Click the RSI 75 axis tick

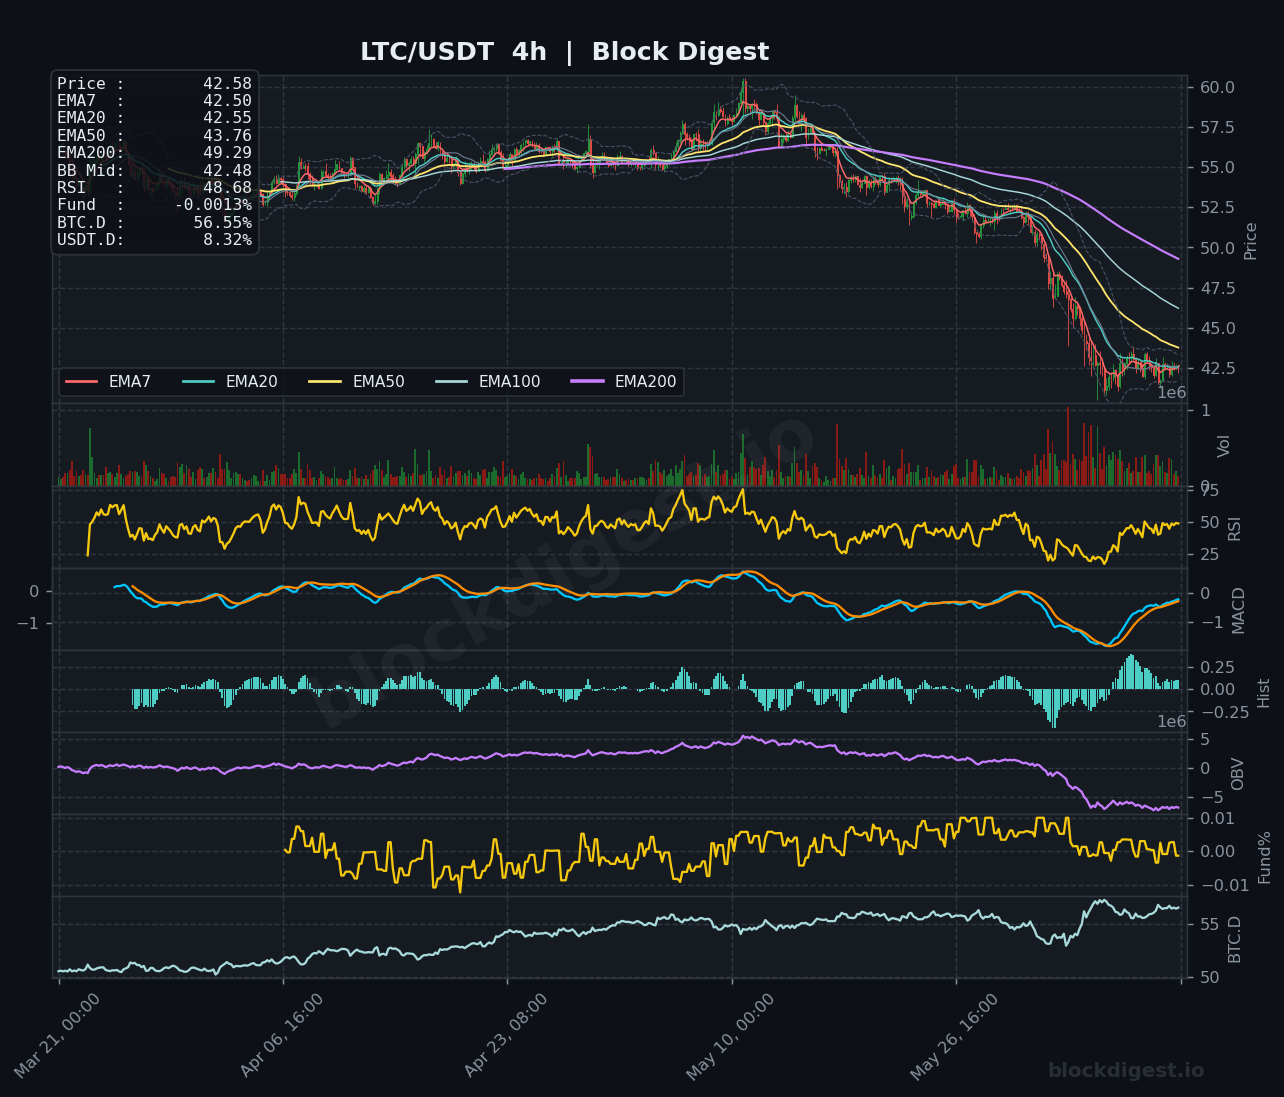[1209, 491]
